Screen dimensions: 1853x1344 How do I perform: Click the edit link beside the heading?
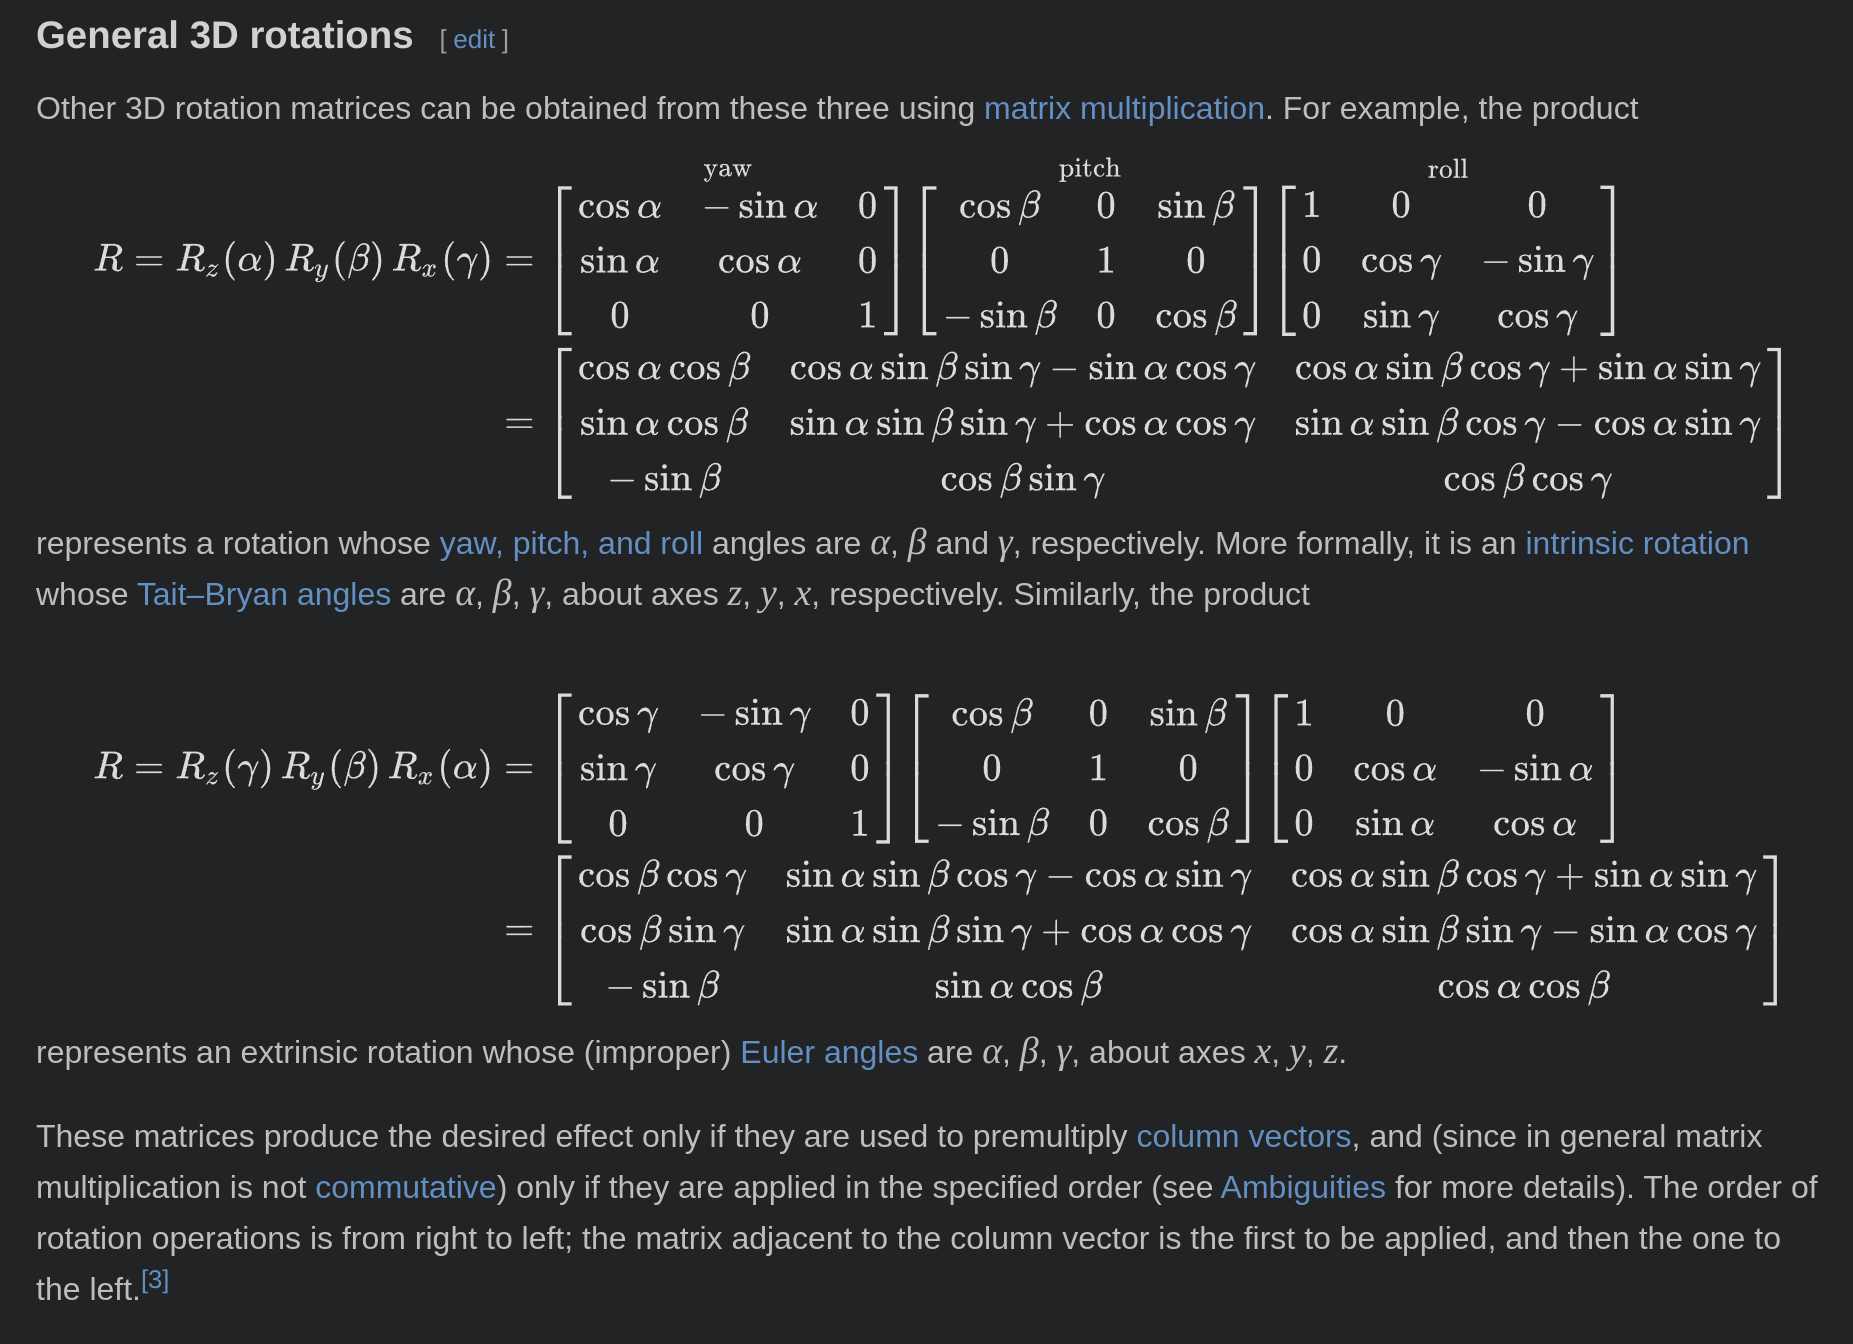(474, 40)
